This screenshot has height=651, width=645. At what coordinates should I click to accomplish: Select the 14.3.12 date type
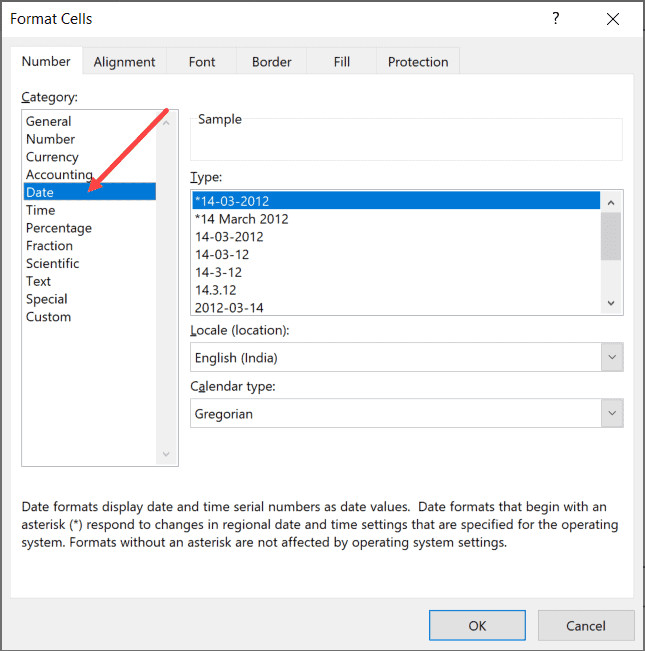click(x=216, y=290)
